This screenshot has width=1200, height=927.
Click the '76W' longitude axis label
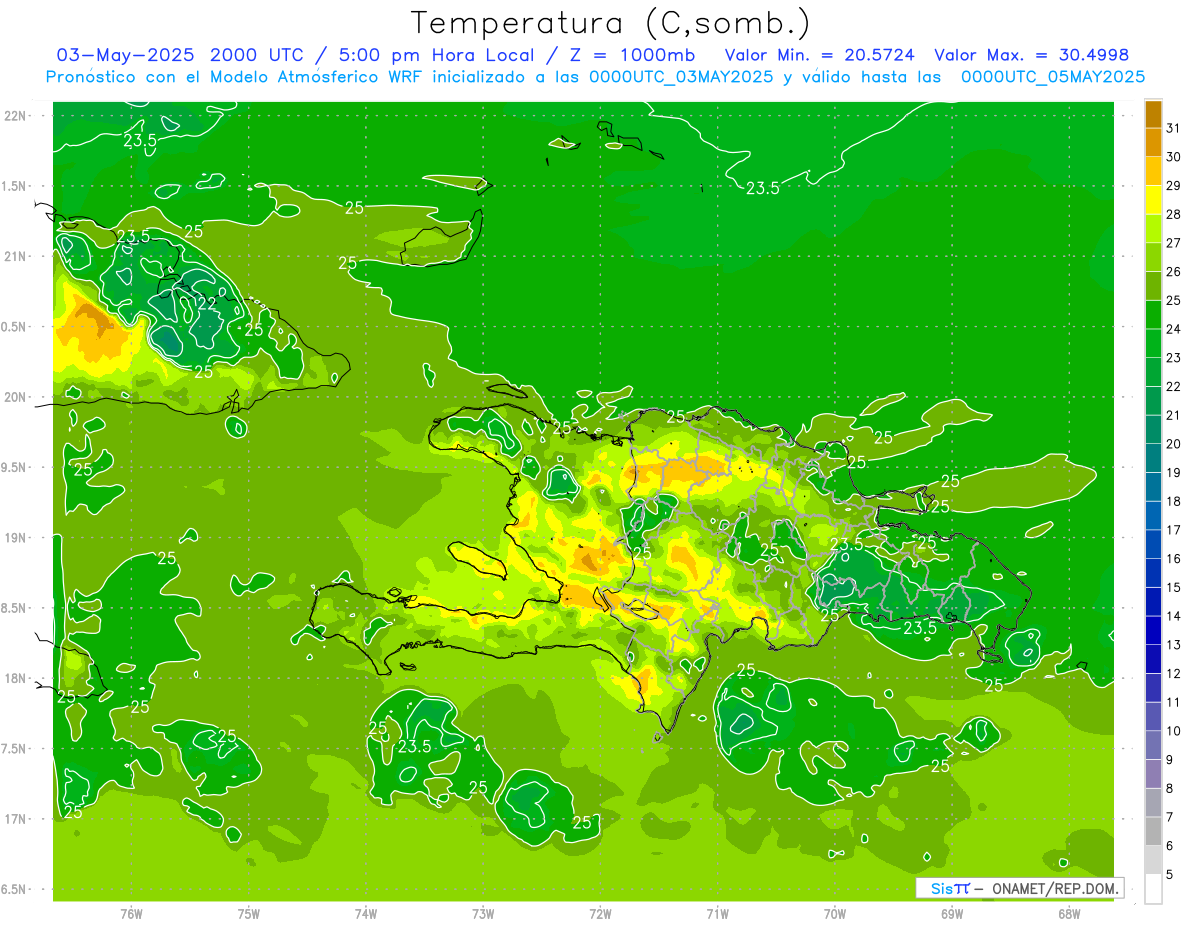pos(131,913)
